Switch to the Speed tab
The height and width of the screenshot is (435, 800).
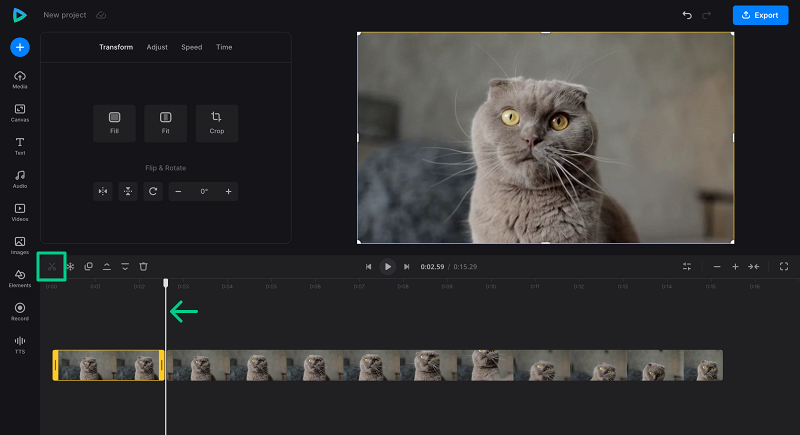192,47
